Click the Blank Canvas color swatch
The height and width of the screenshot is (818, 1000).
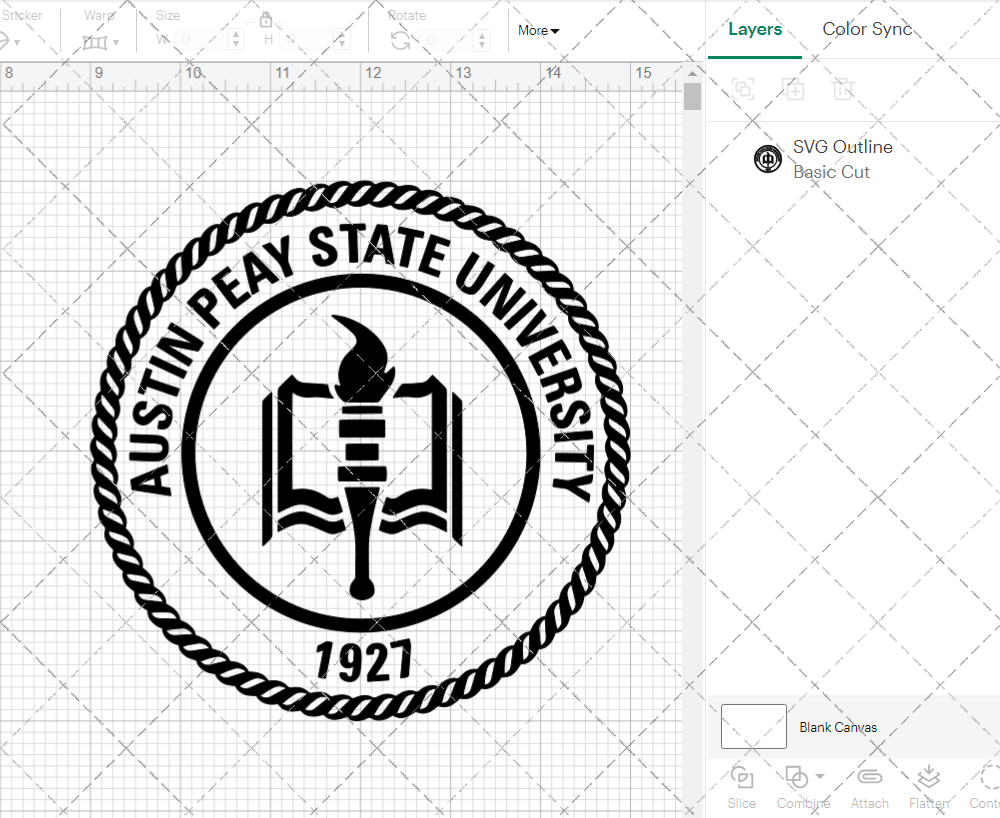[x=753, y=727]
